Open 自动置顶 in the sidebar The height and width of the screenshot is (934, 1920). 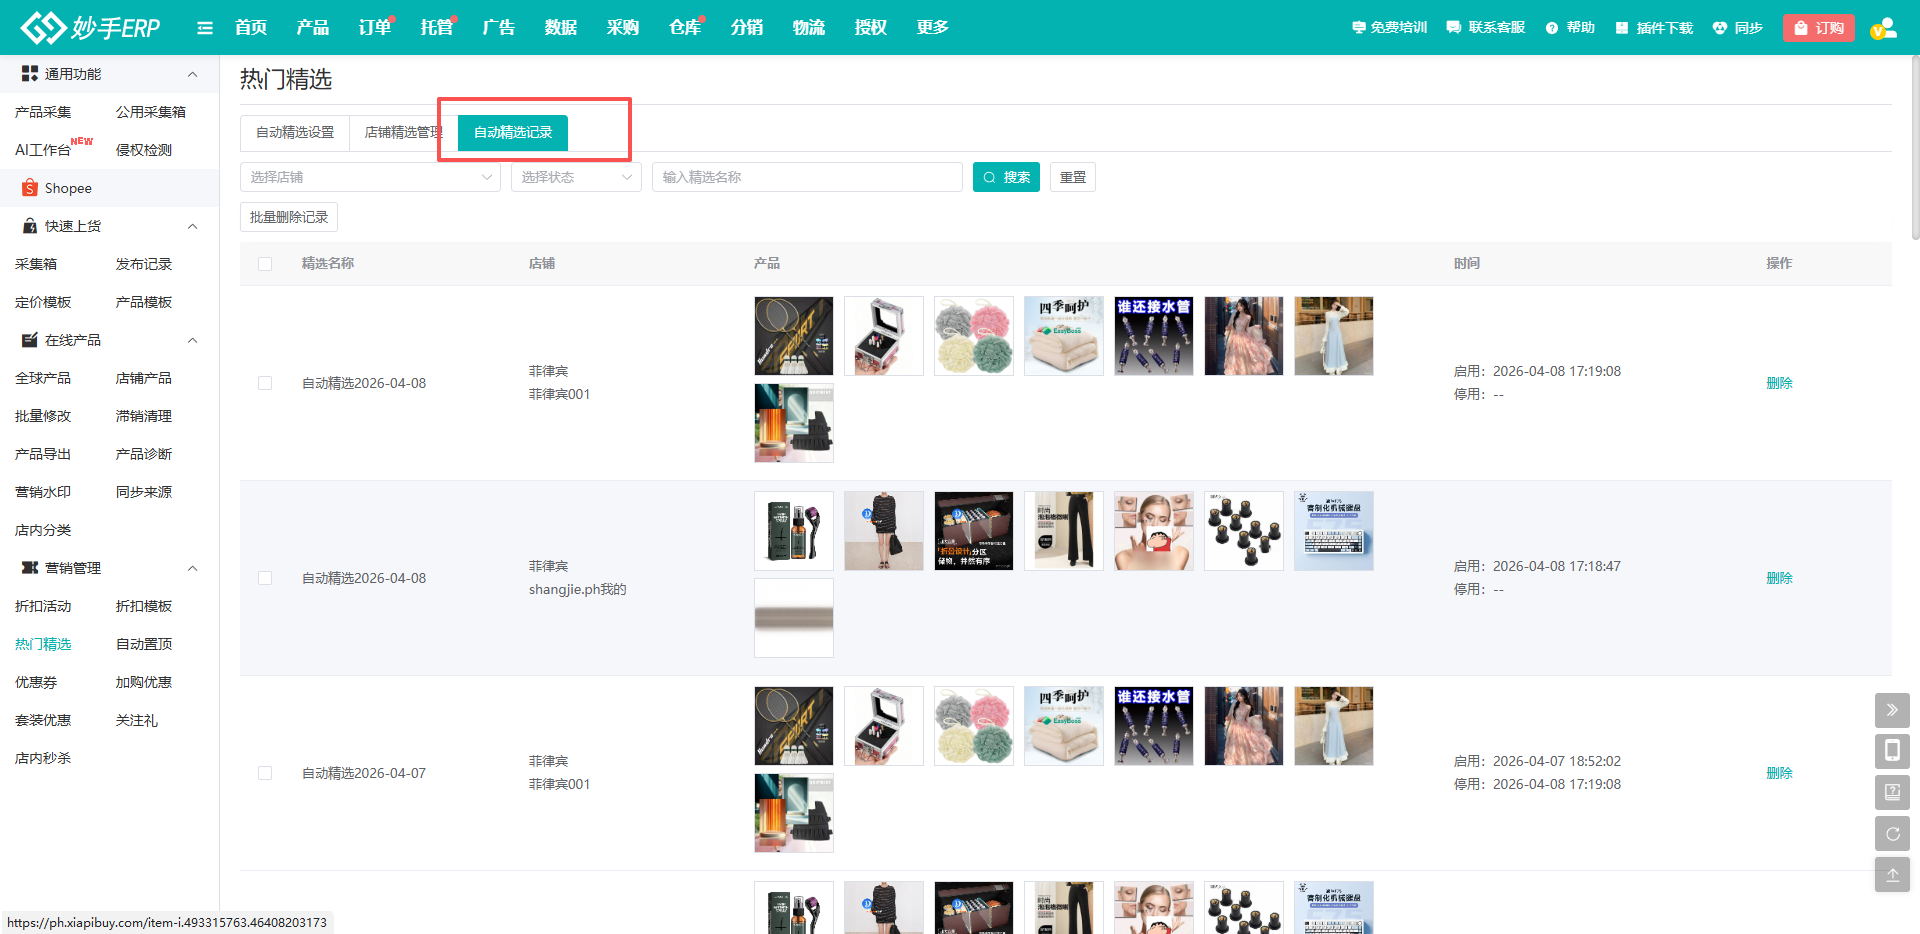pyautogui.click(x=144, y=644)
